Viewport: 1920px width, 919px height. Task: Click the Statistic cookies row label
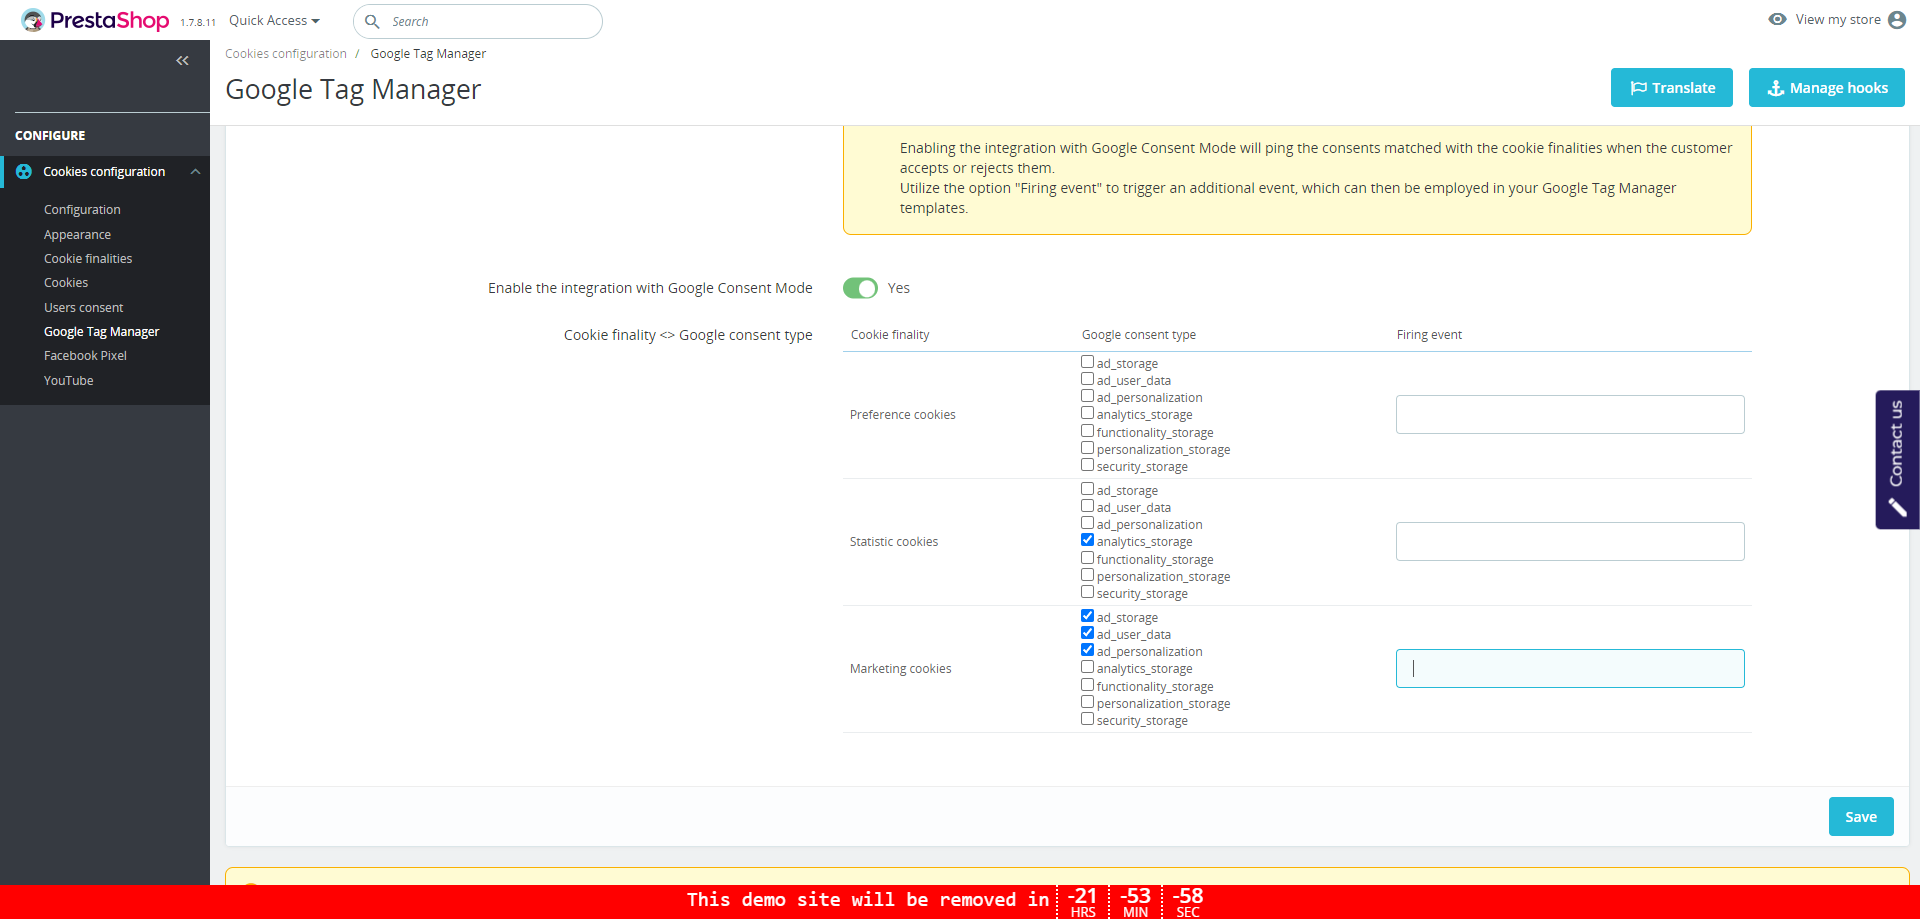click(x=894, y=542)
